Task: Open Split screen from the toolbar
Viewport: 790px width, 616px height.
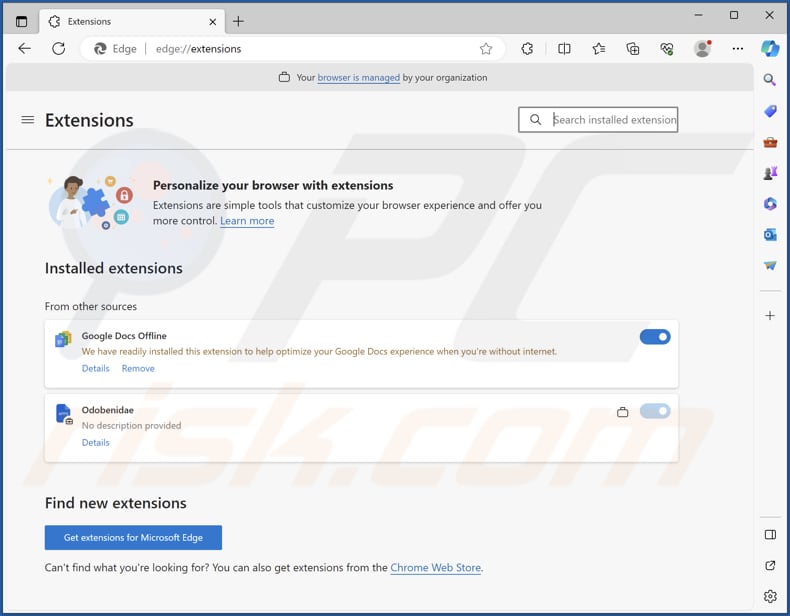Action: point(564,49)
